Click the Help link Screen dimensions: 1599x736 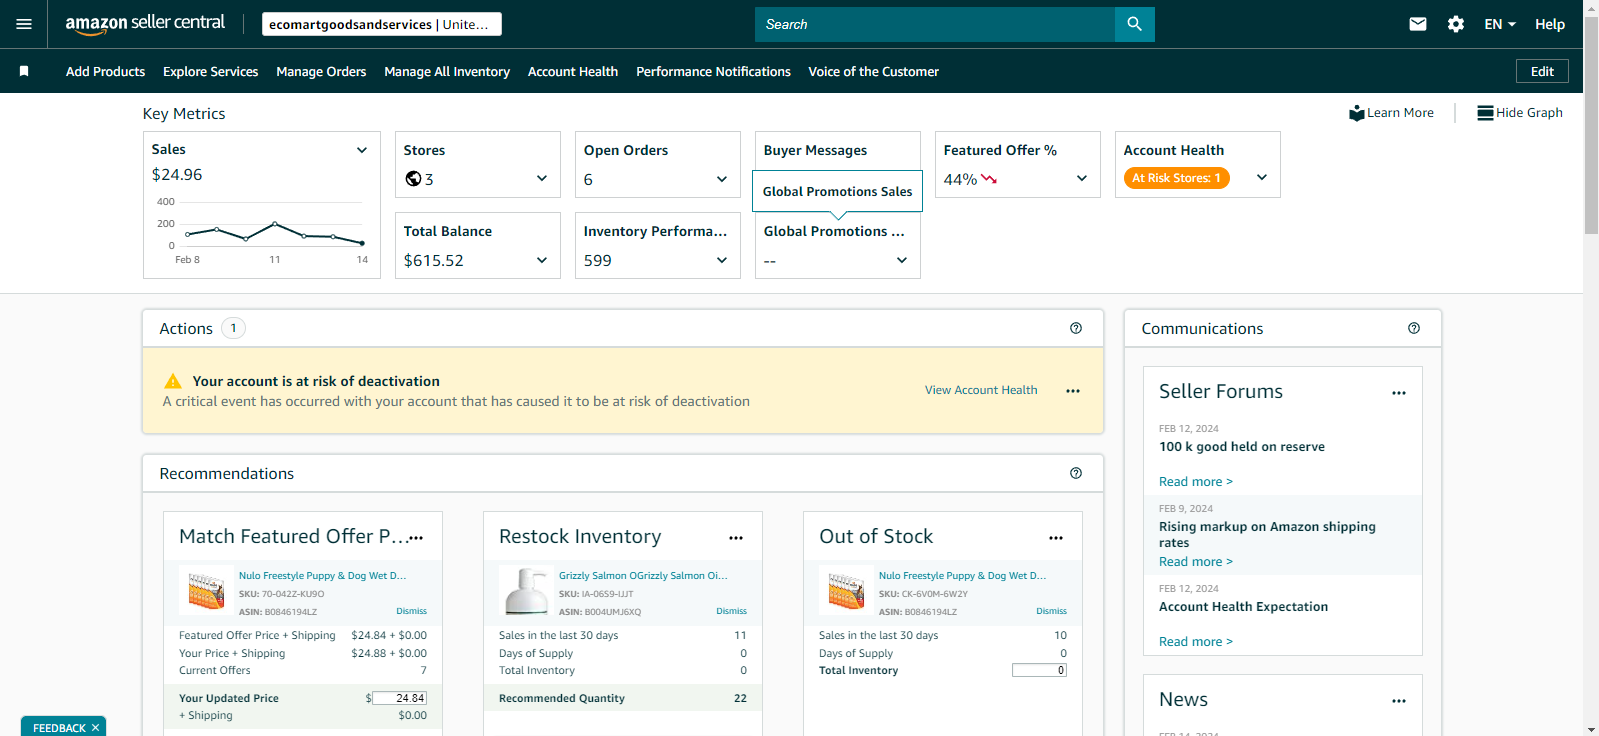tap(1550, 24)
